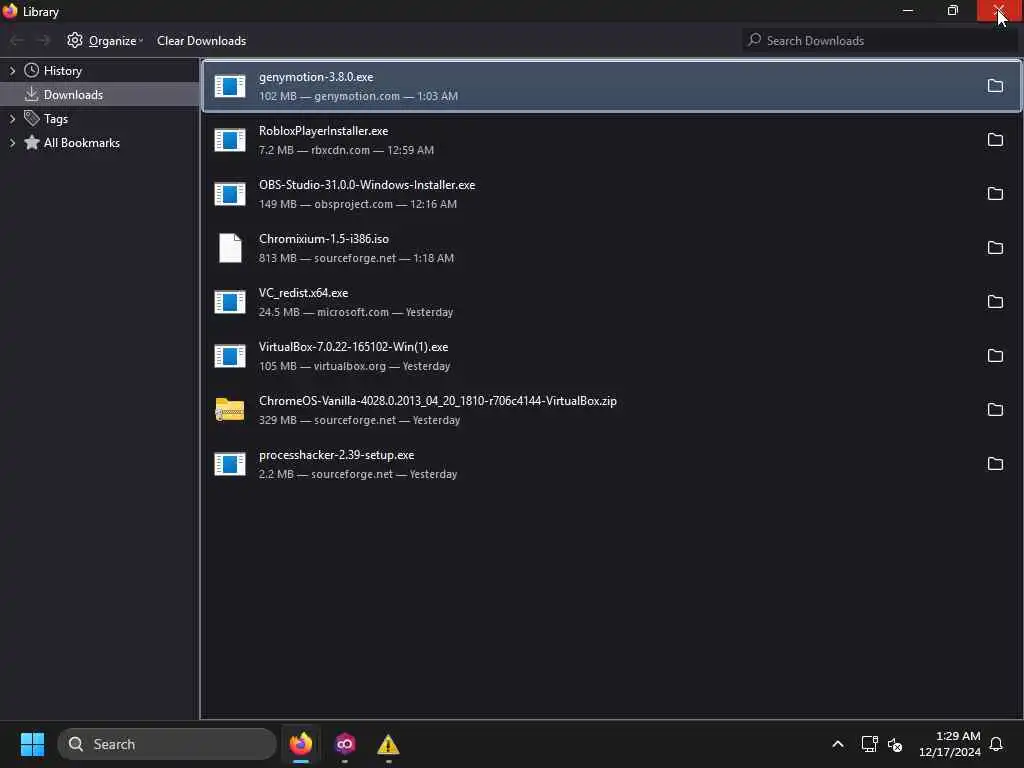Select the VC_redist.x64.exe file name
The height and width of the screenshot is (768, 1024).
coord(304,293)
